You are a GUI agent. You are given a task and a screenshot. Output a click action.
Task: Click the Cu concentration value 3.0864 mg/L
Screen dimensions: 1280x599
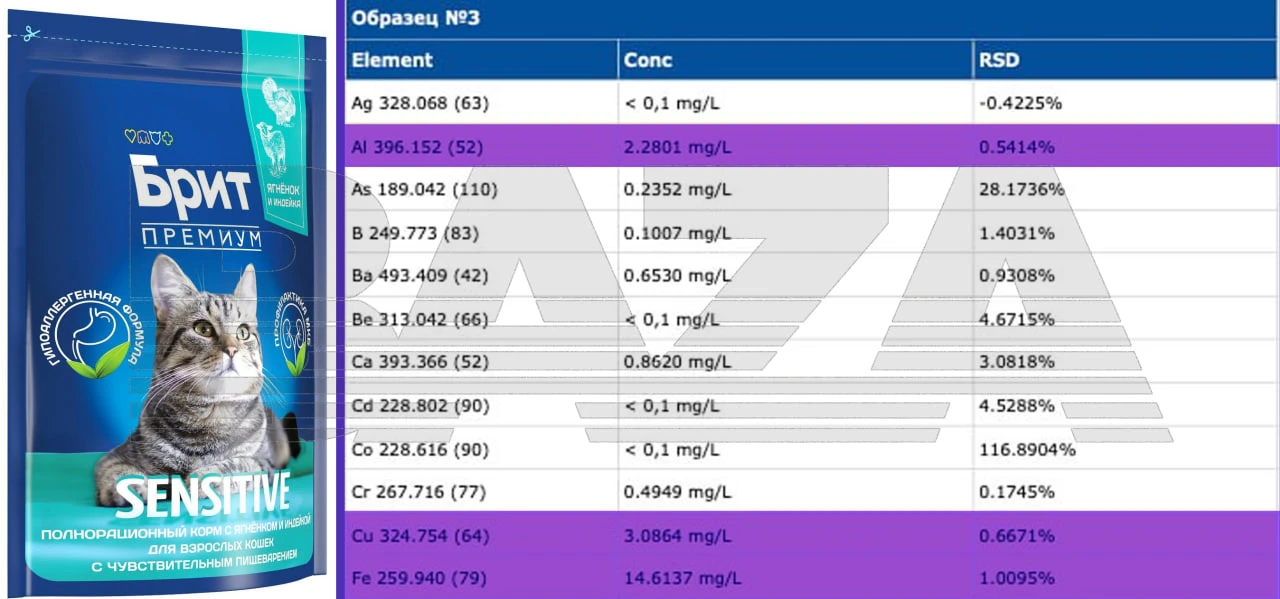(678, 535)
